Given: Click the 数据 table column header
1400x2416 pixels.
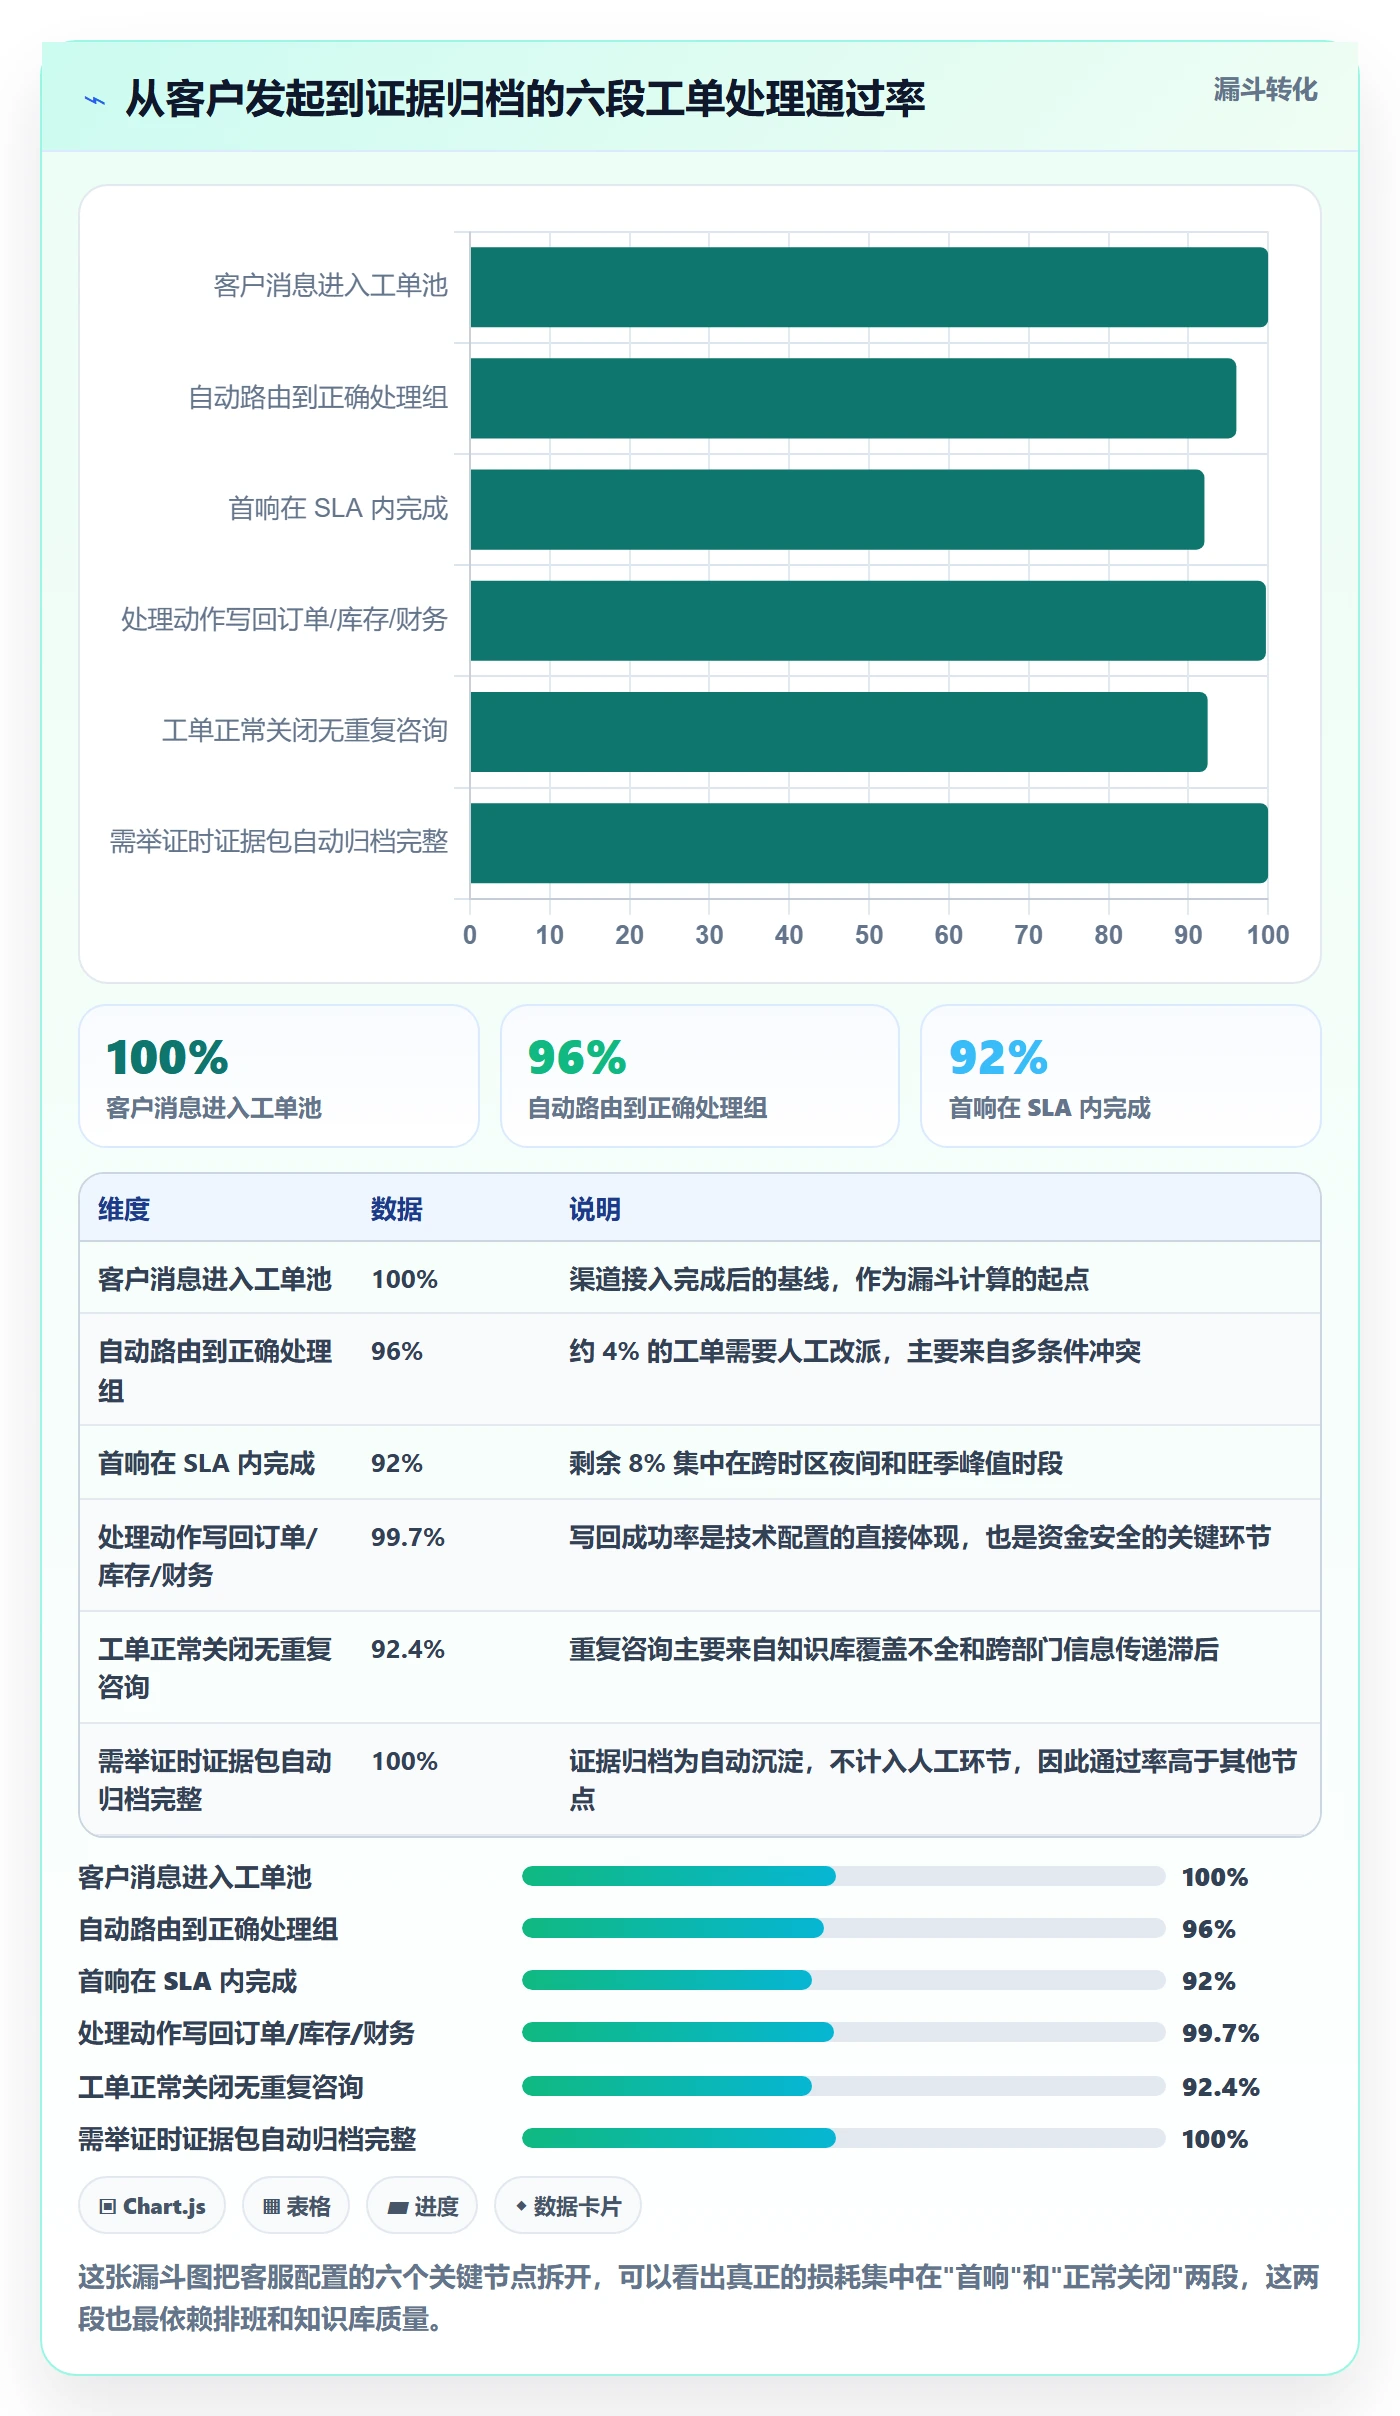Looking at the screenshot, I should click(397, 1209).
